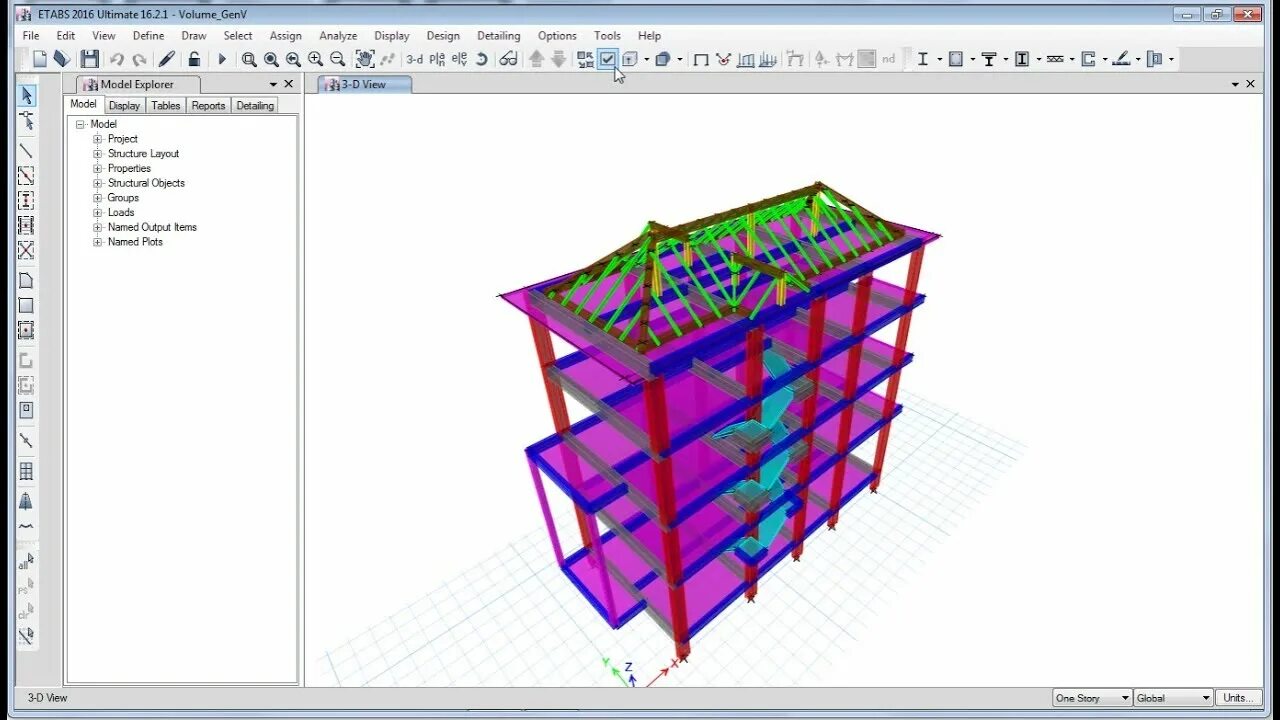Image resolution: width=1280 pixels, height=720 pixels.
Task: Select the Draw Beam/Column line tool
Action: (x=26, y=151)
